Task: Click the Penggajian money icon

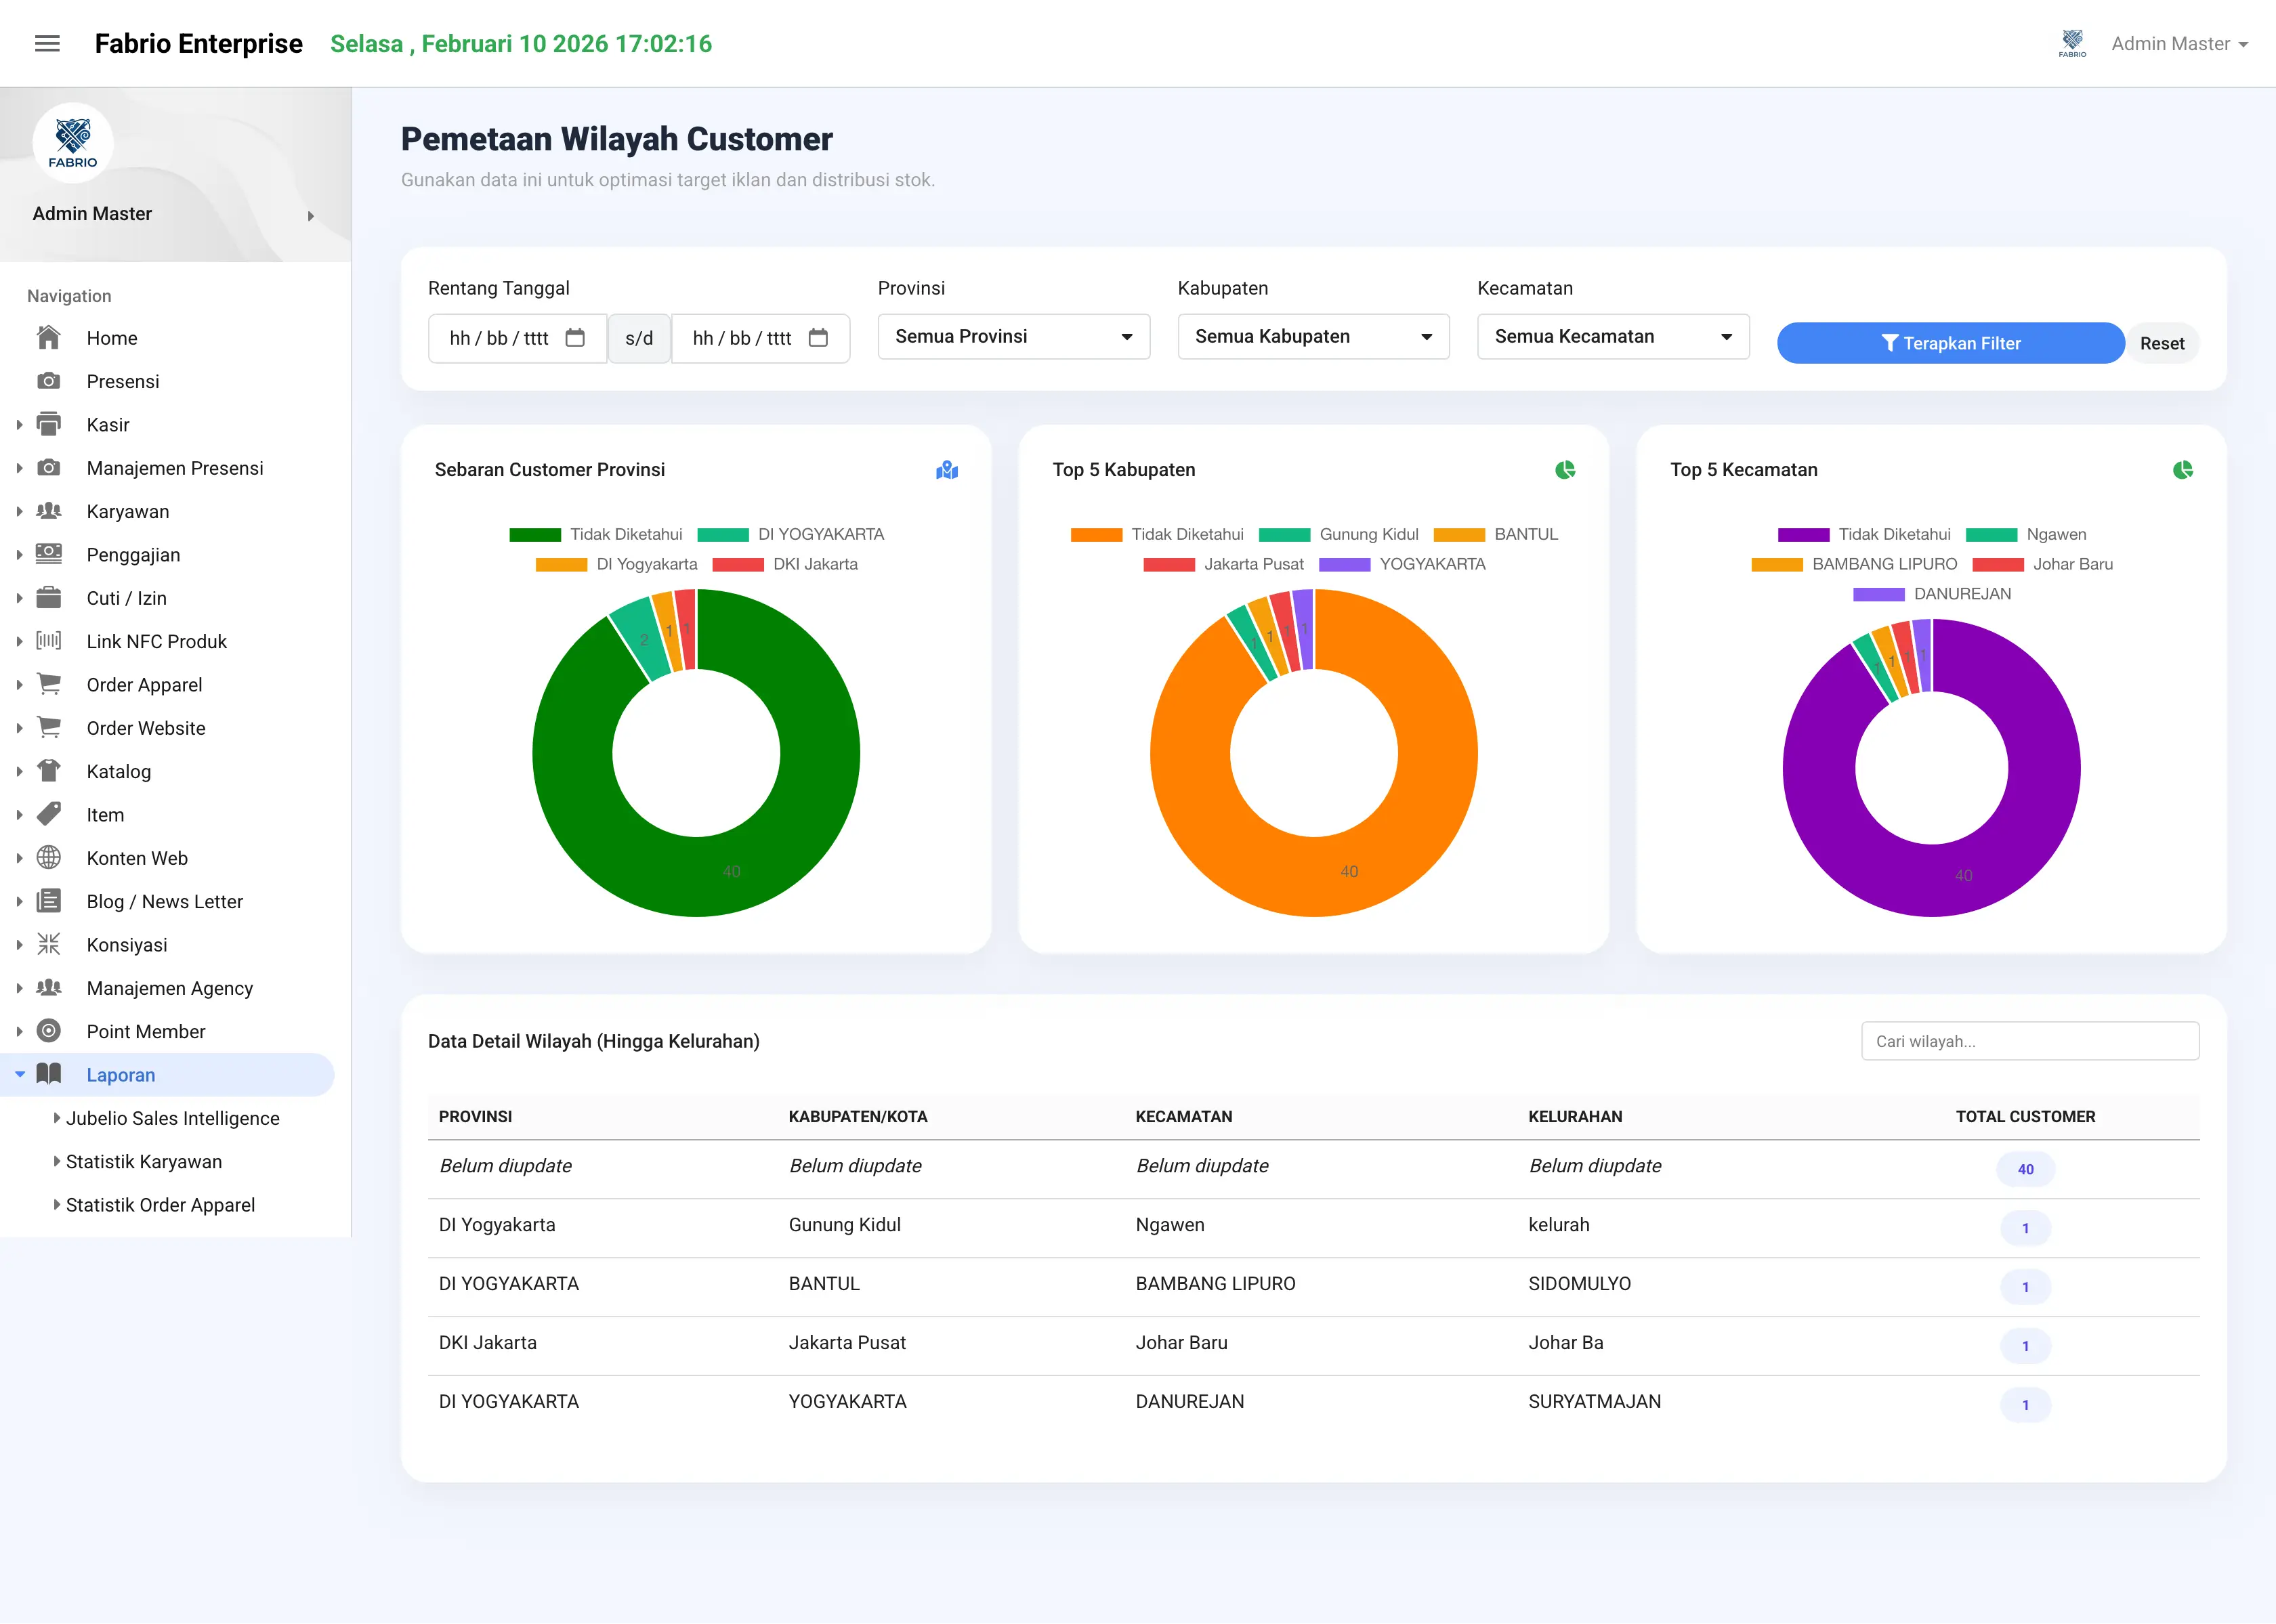Action: point(48,554)
